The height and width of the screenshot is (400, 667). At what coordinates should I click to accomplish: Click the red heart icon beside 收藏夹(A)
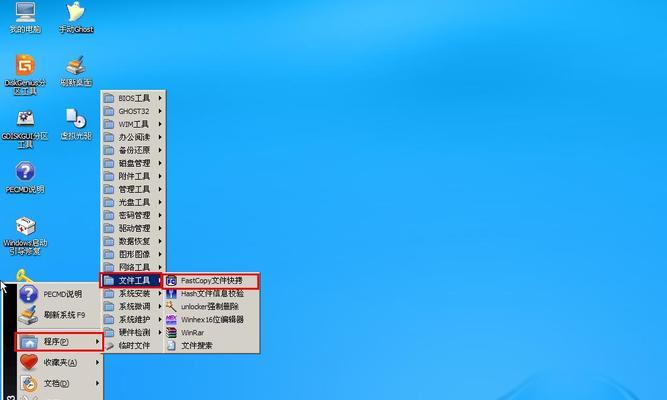click(29, 363)
